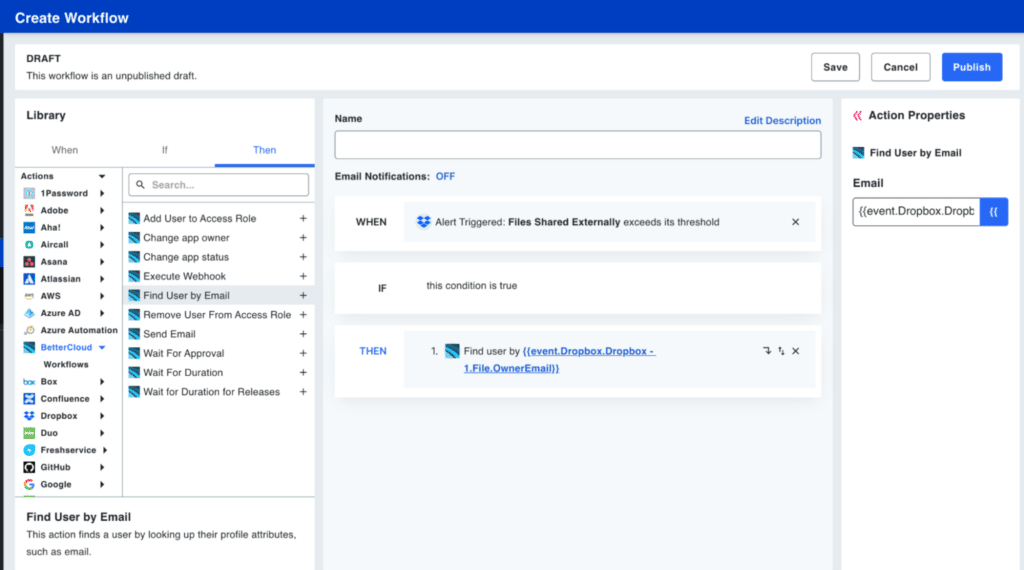1024x570 pixels.
Task: Delete the Find user THEN step
Action: pos(795,351)
